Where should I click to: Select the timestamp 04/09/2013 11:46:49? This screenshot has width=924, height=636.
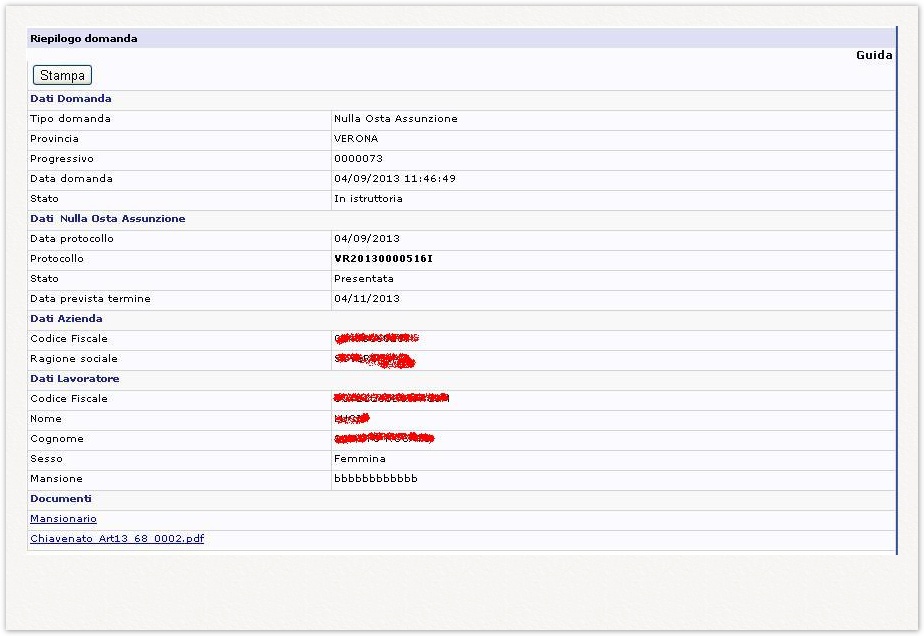(394, 179)
